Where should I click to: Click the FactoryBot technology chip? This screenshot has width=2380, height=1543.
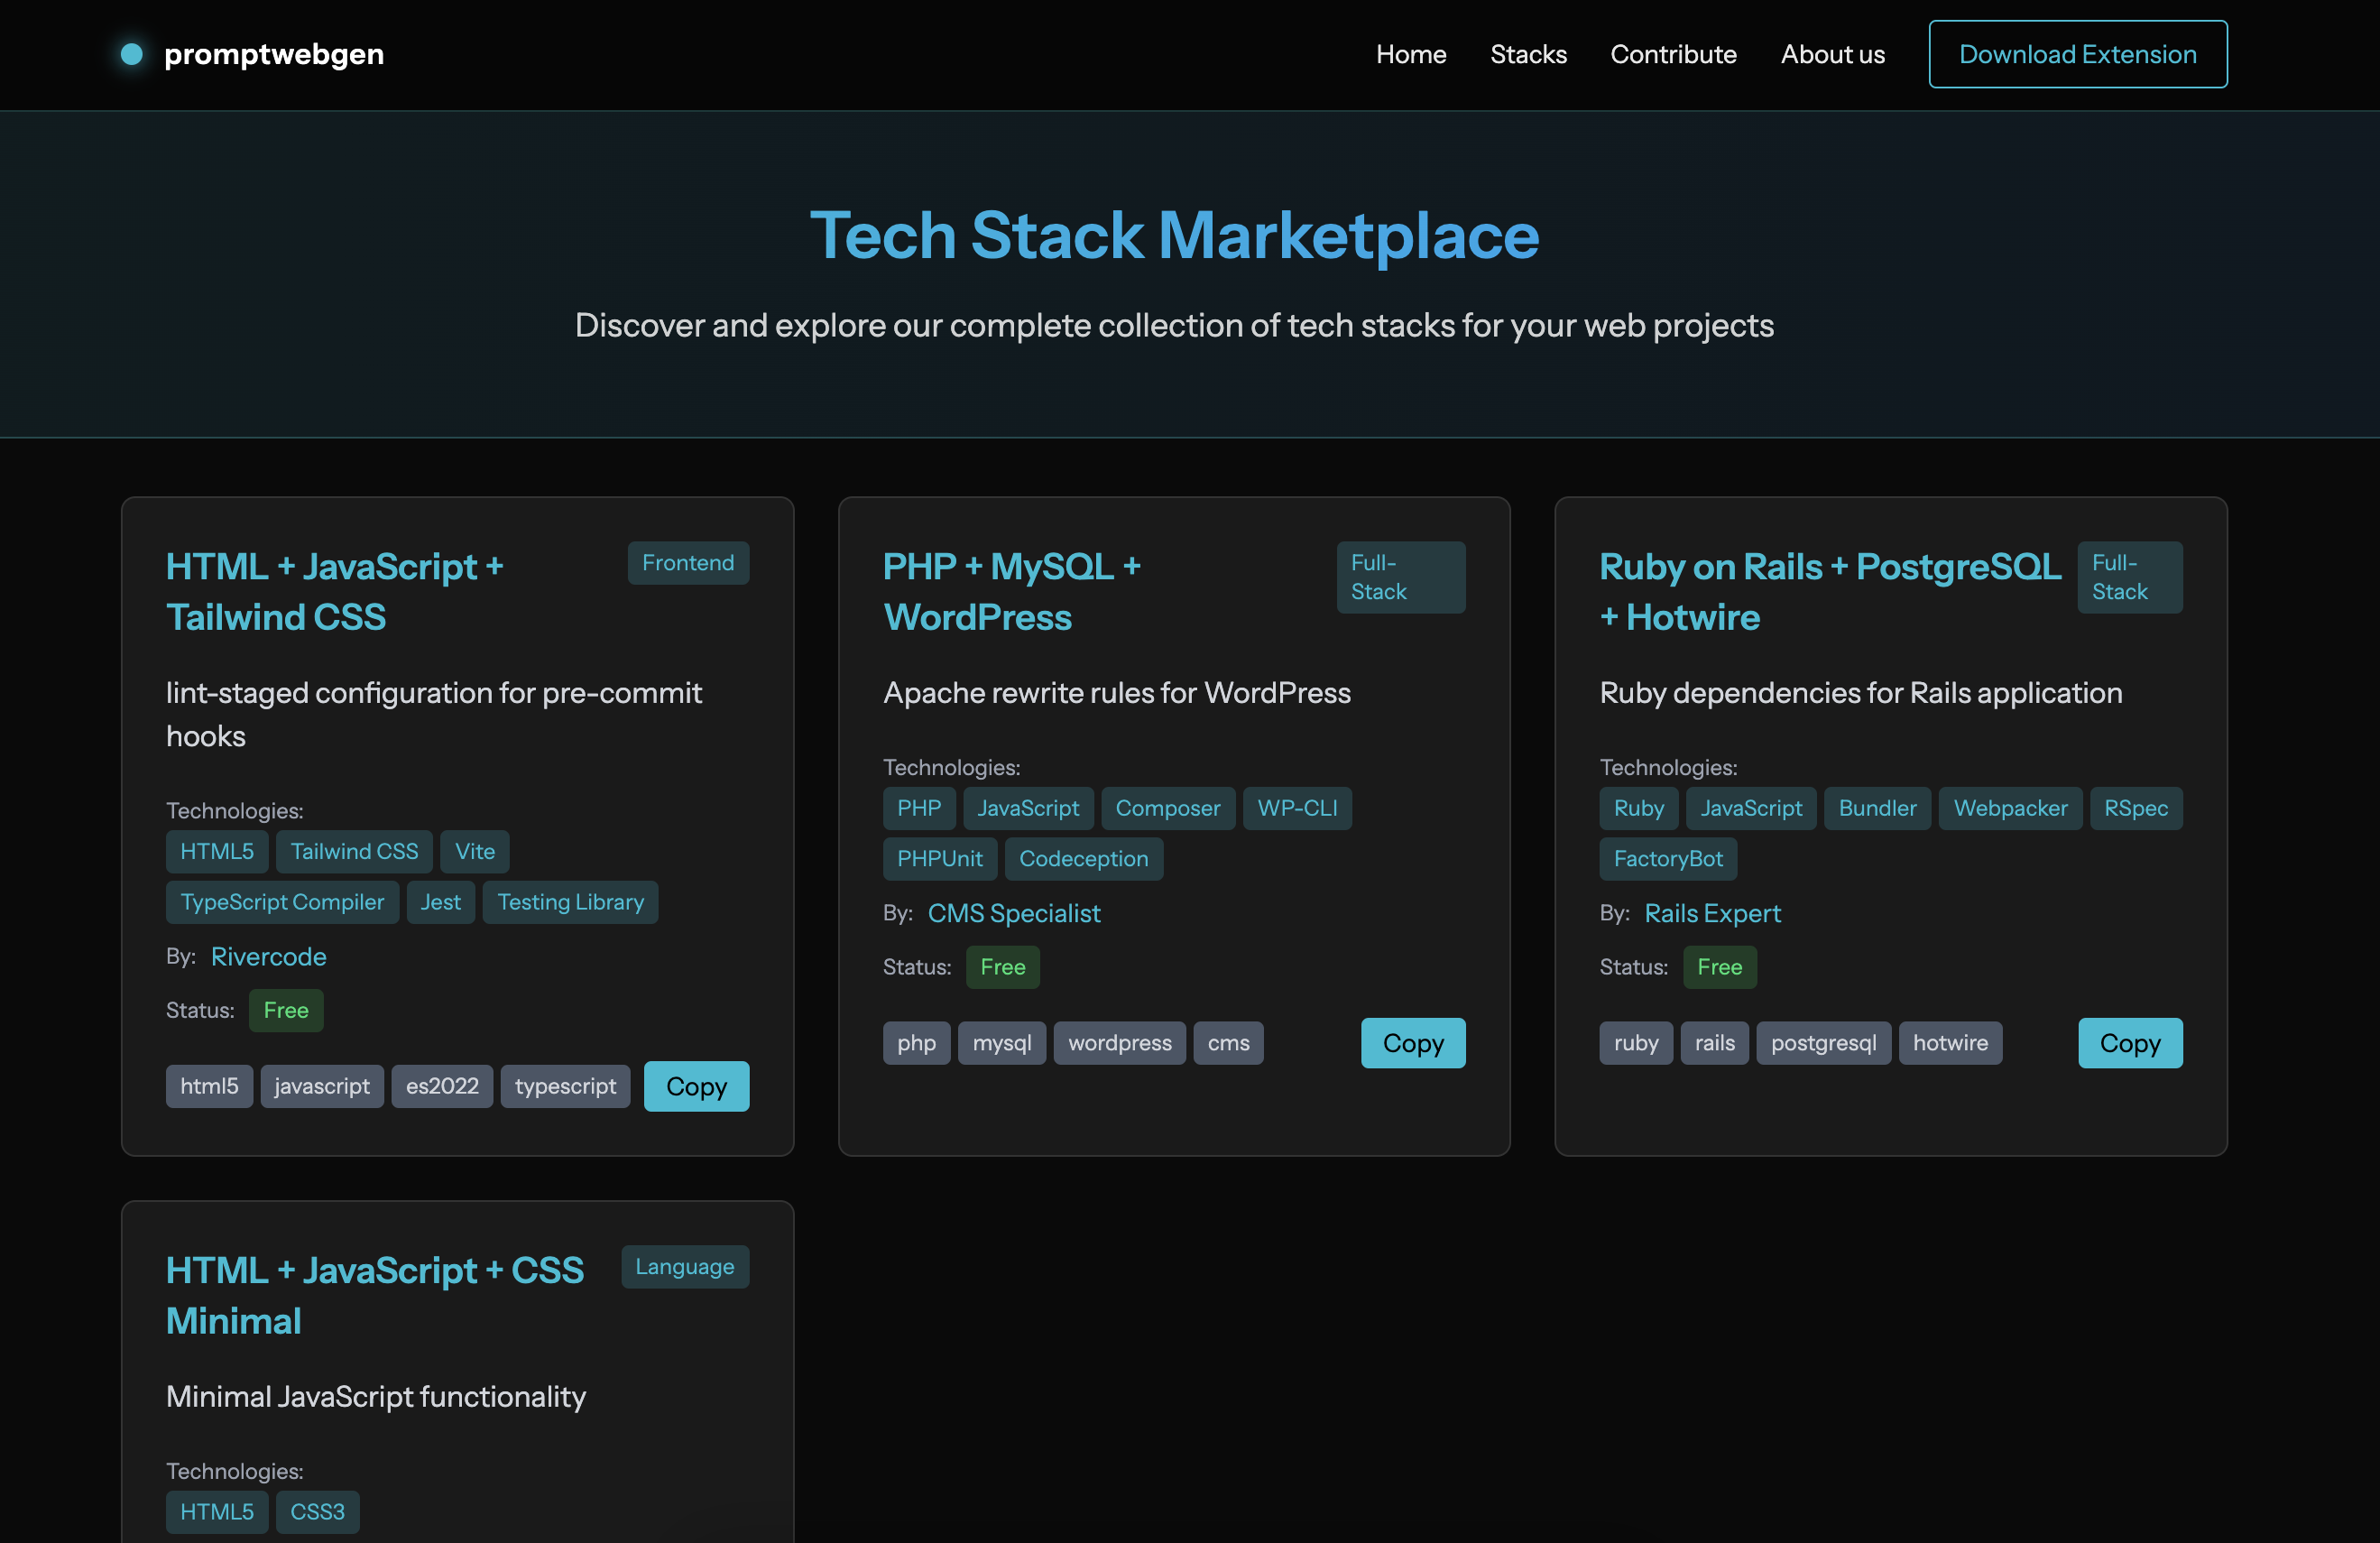tap(1667, 859)
